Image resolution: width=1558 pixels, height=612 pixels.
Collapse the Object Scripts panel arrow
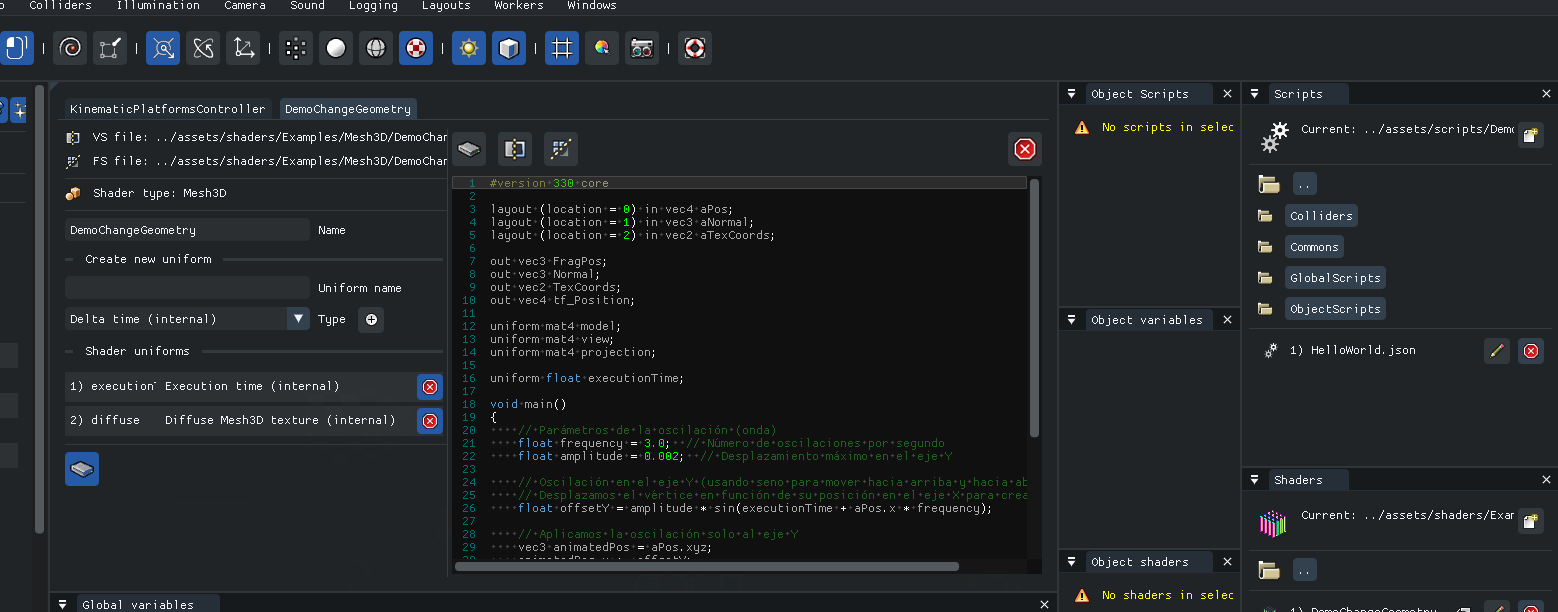[1072, 94]
